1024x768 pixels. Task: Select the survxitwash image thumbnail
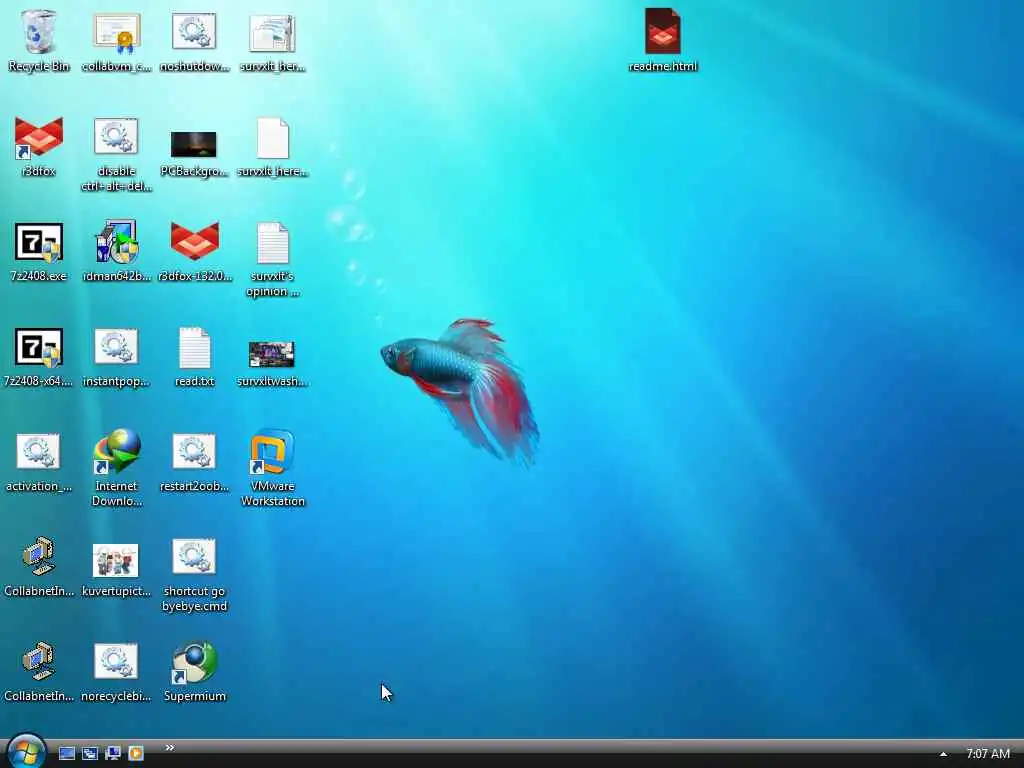(272, 363)
